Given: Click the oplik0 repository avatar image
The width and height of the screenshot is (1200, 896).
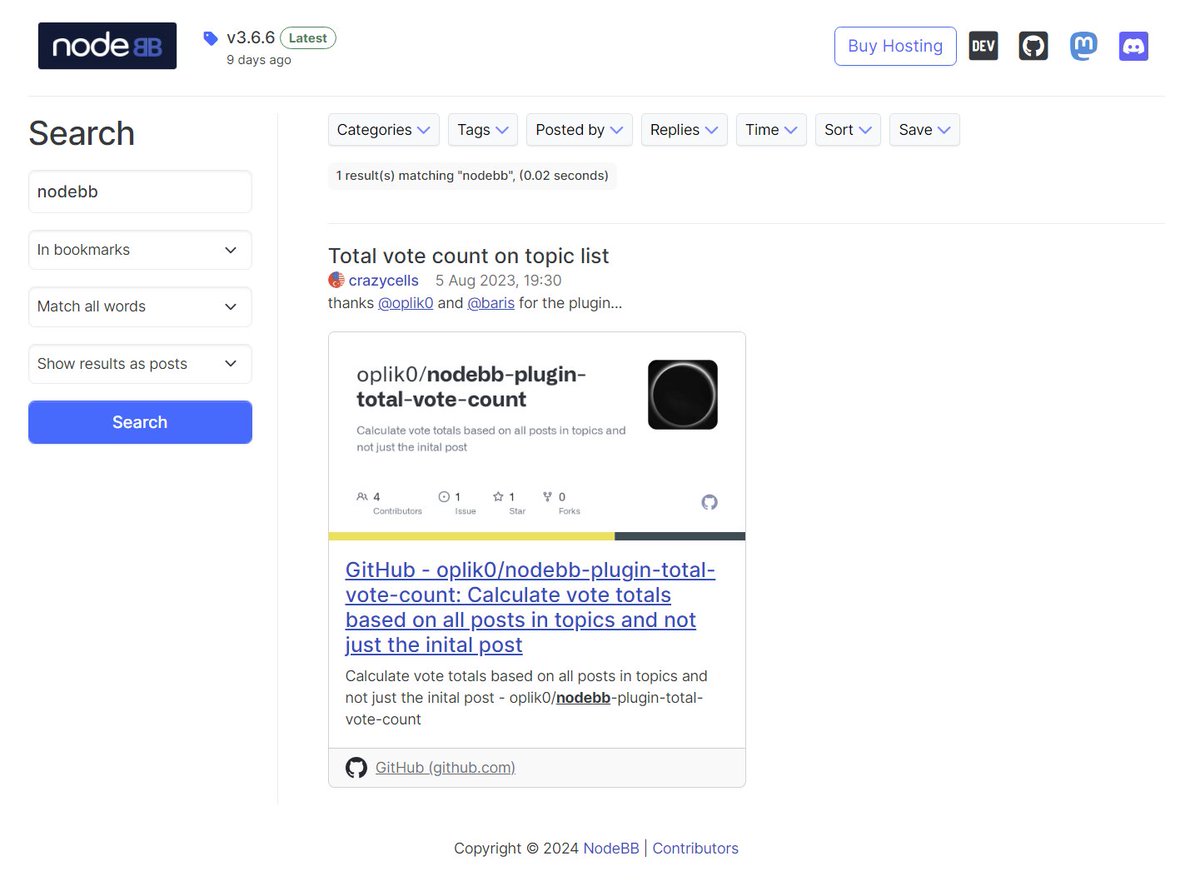Looking at the screenshot, I should coord(683,395).
